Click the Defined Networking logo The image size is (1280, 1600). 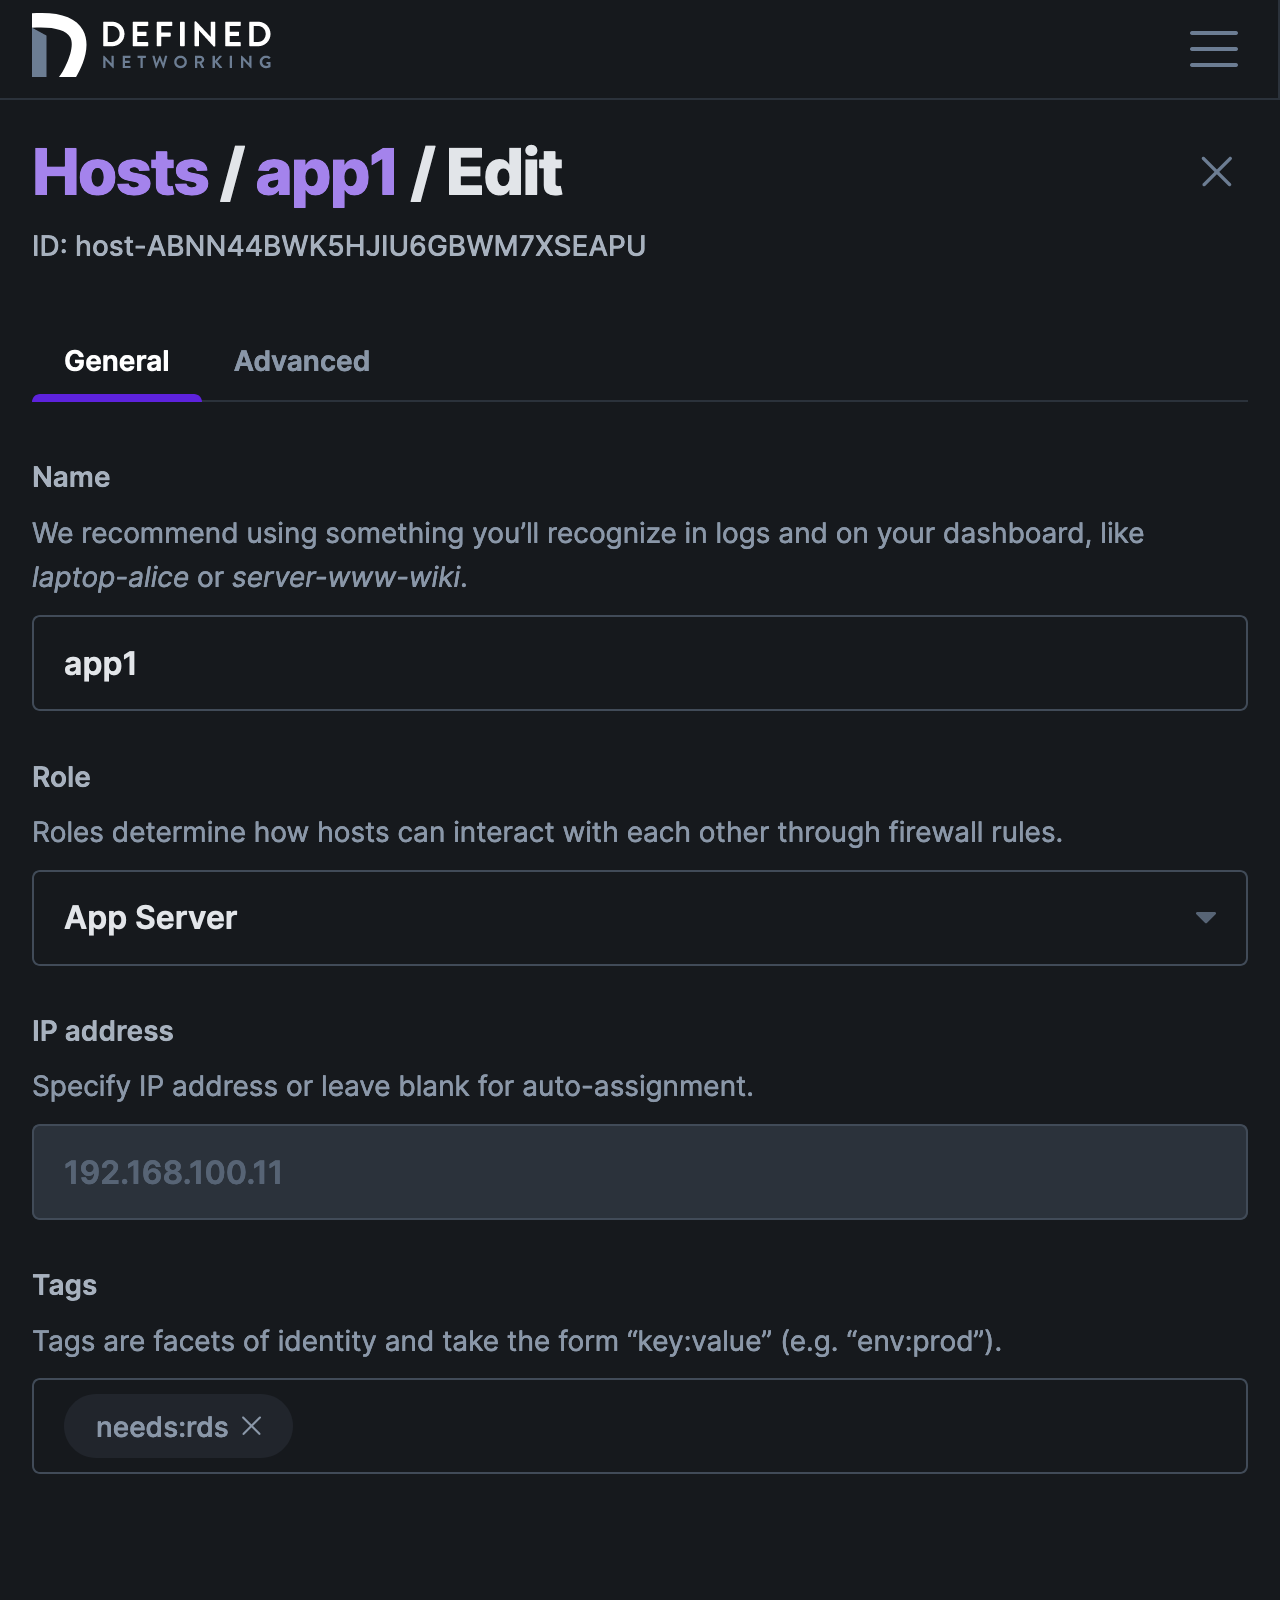(x=150, y=44)
